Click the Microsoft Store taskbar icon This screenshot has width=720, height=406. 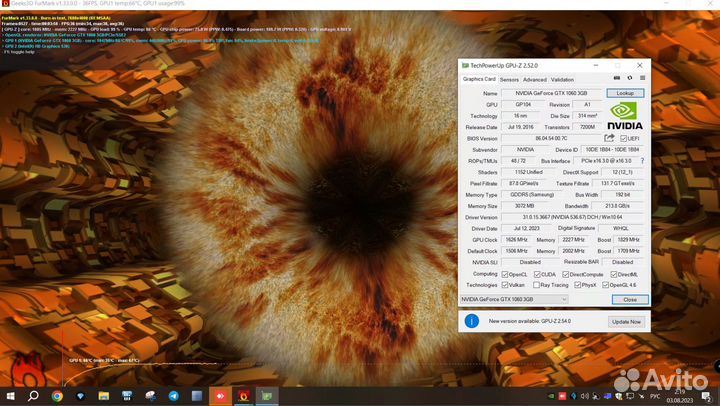point(127,396)
